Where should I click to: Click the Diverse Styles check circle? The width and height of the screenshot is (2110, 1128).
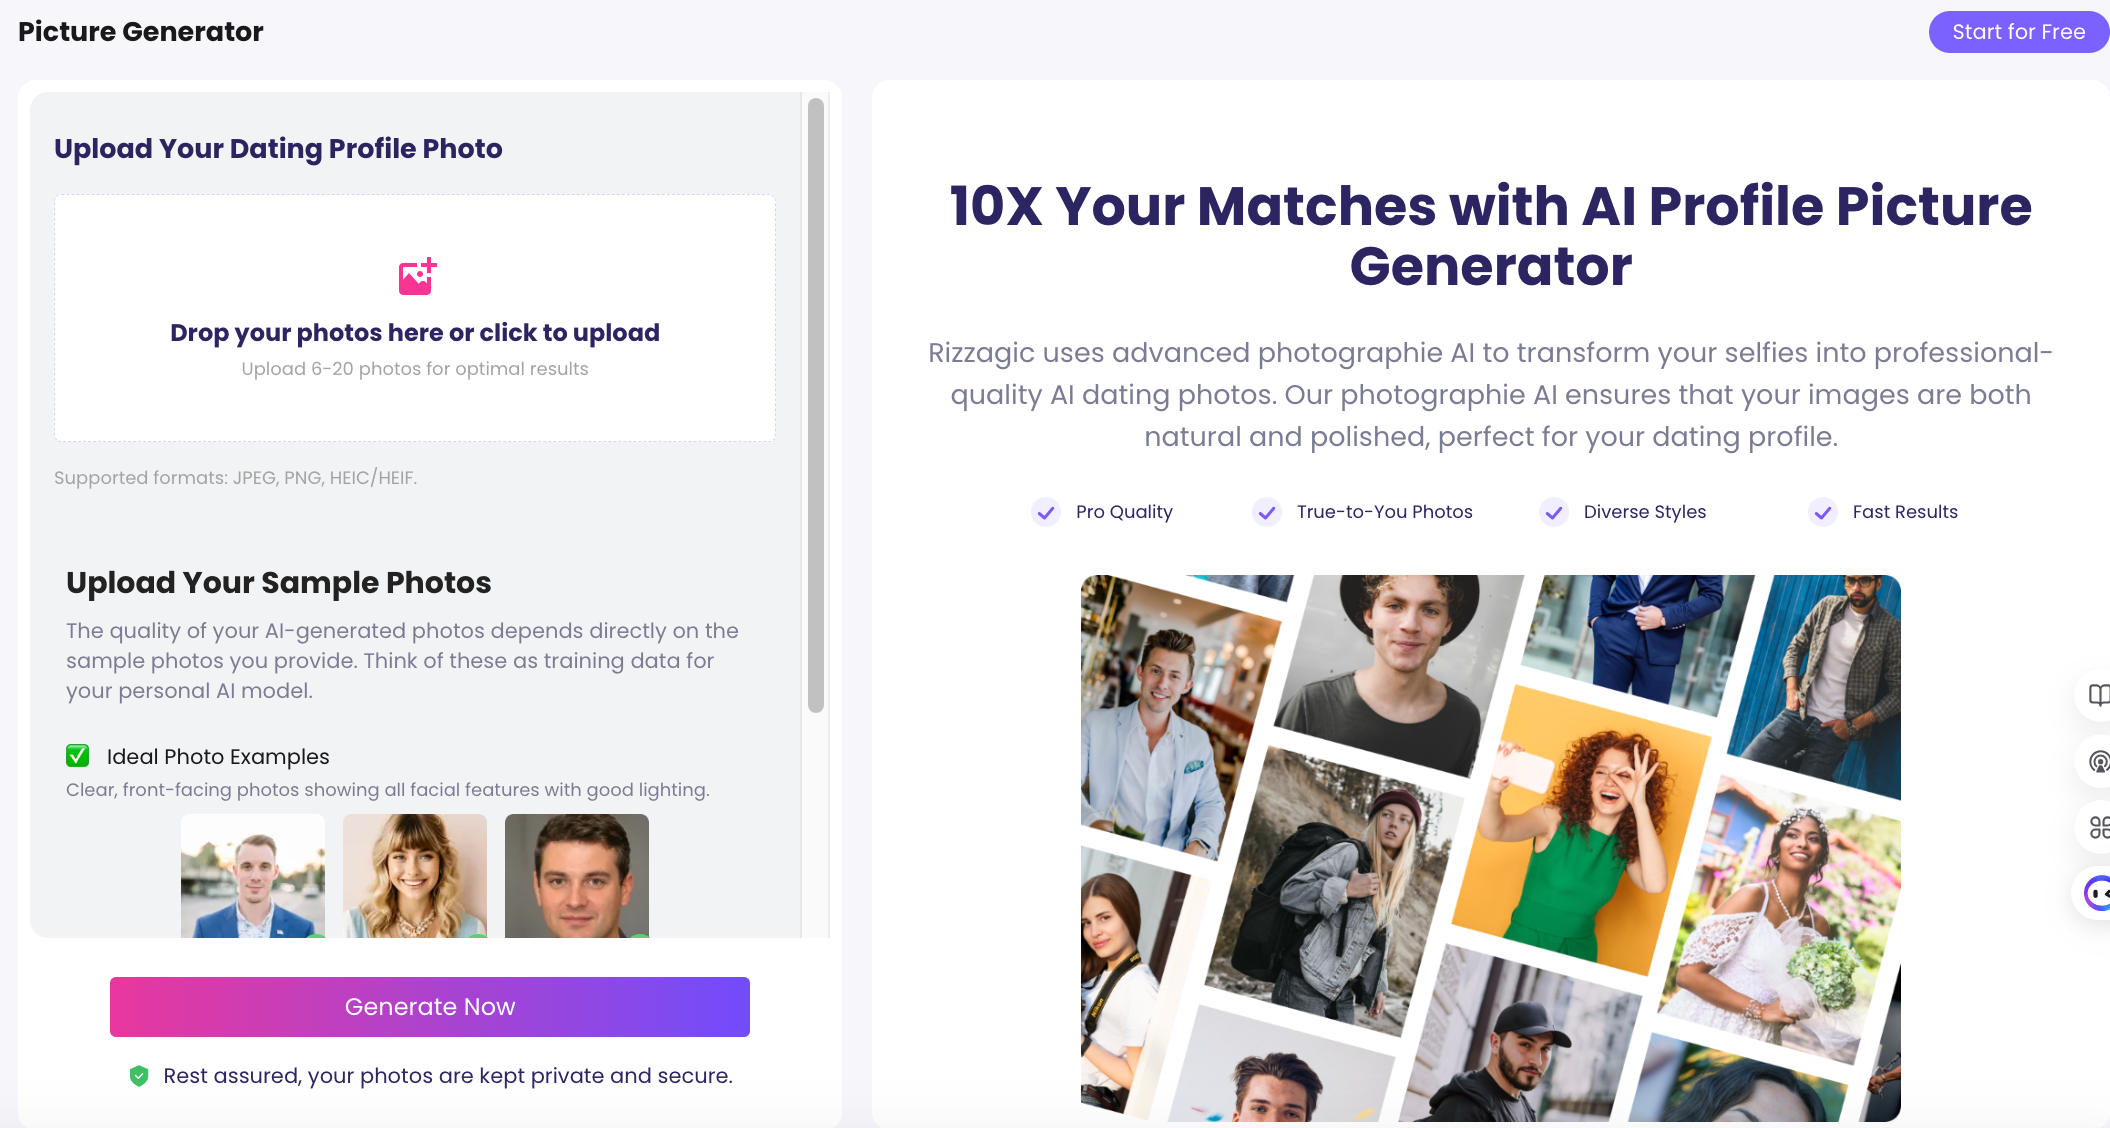click(x=1554, y=512)
